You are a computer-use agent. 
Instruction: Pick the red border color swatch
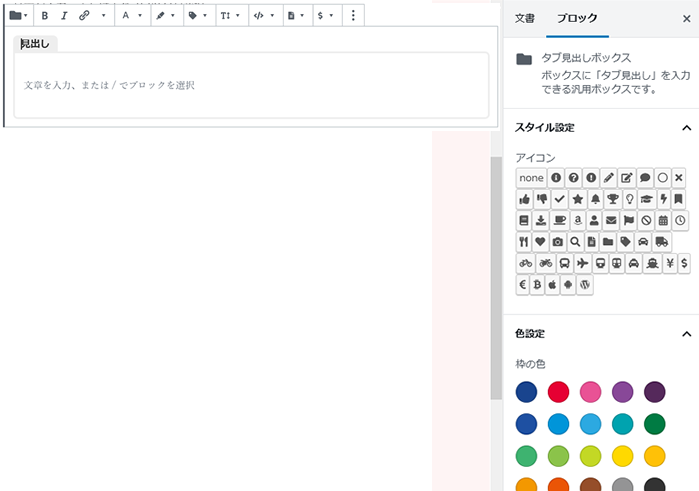[558, 392]
